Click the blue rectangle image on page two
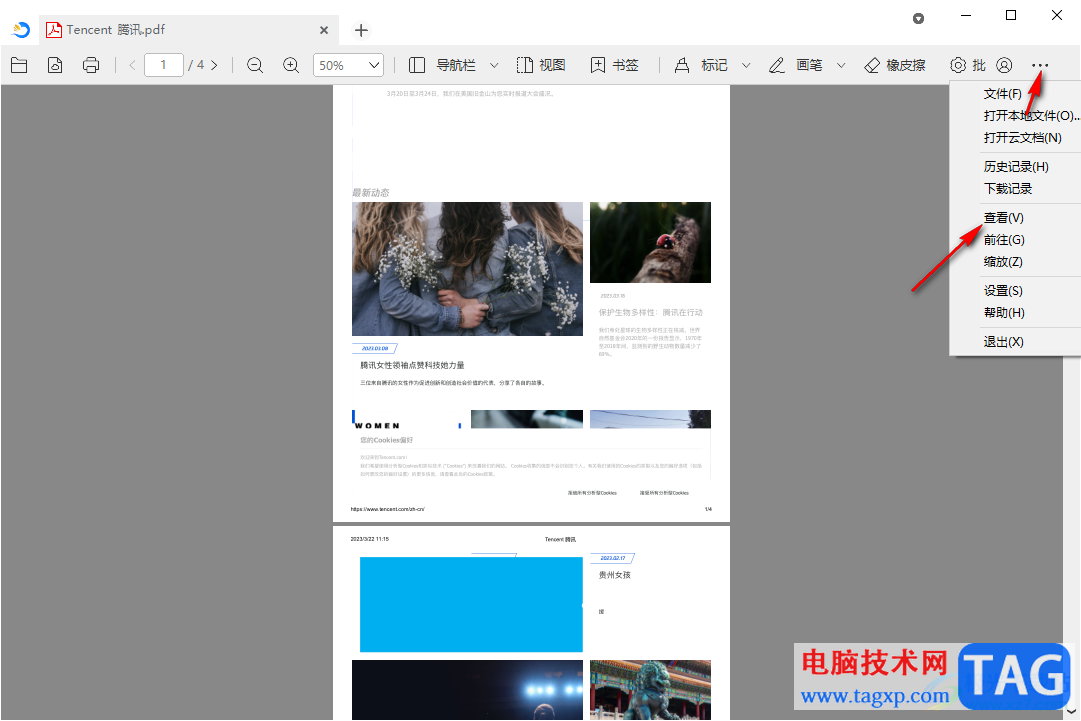This screenshot has height=721, width=1081. [x=471, y=605]
